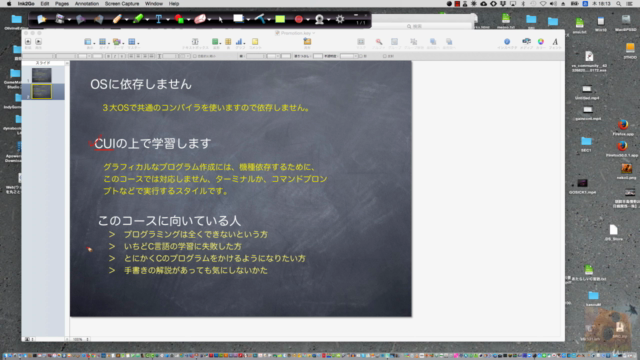
Task: Open the shapes tool dropdown arrow
Action: [188, 20]
